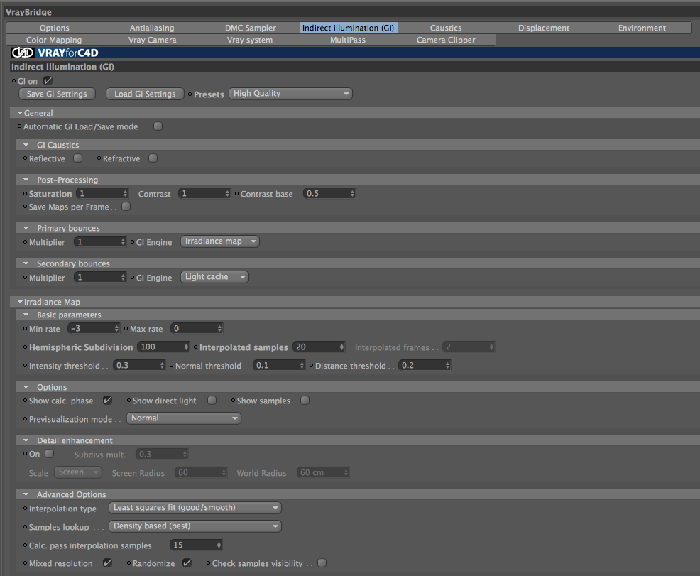Switch to the DMC Sampler tab
Screen dimensions: 700x576
[250, 28]
